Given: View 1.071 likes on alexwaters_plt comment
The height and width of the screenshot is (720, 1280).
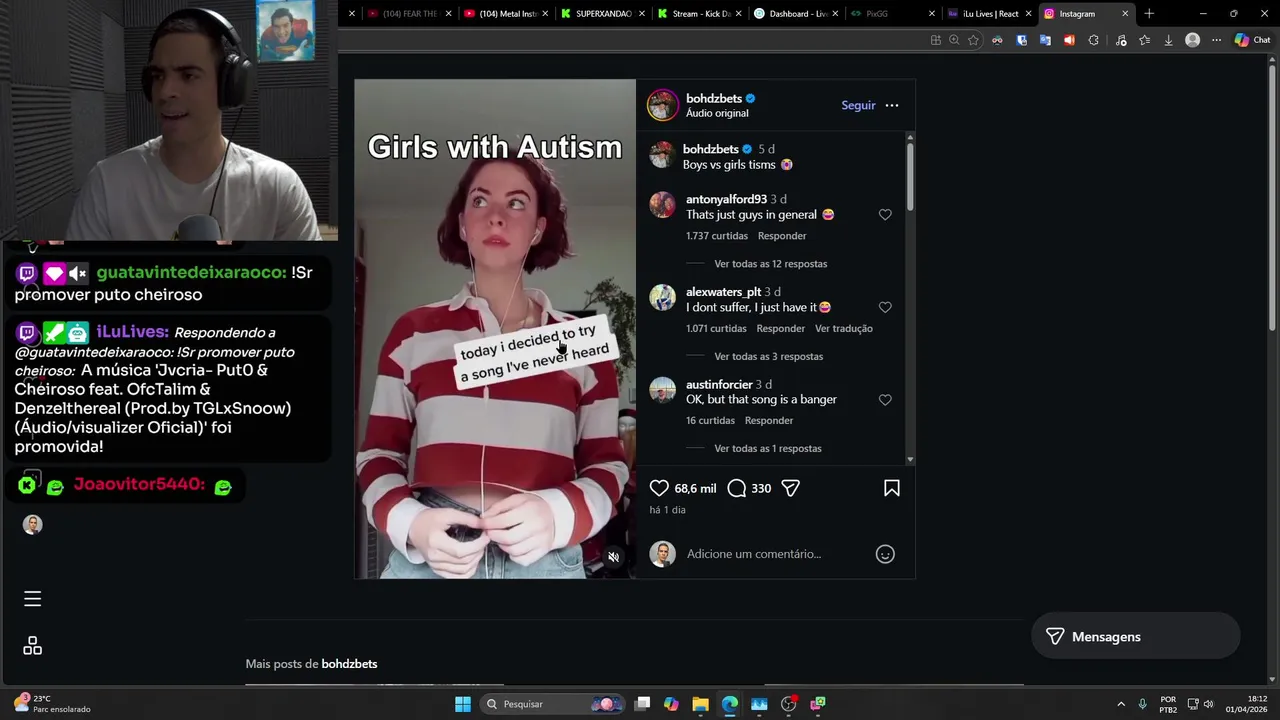Looking at the screenshot, I should tap(716, 328).
